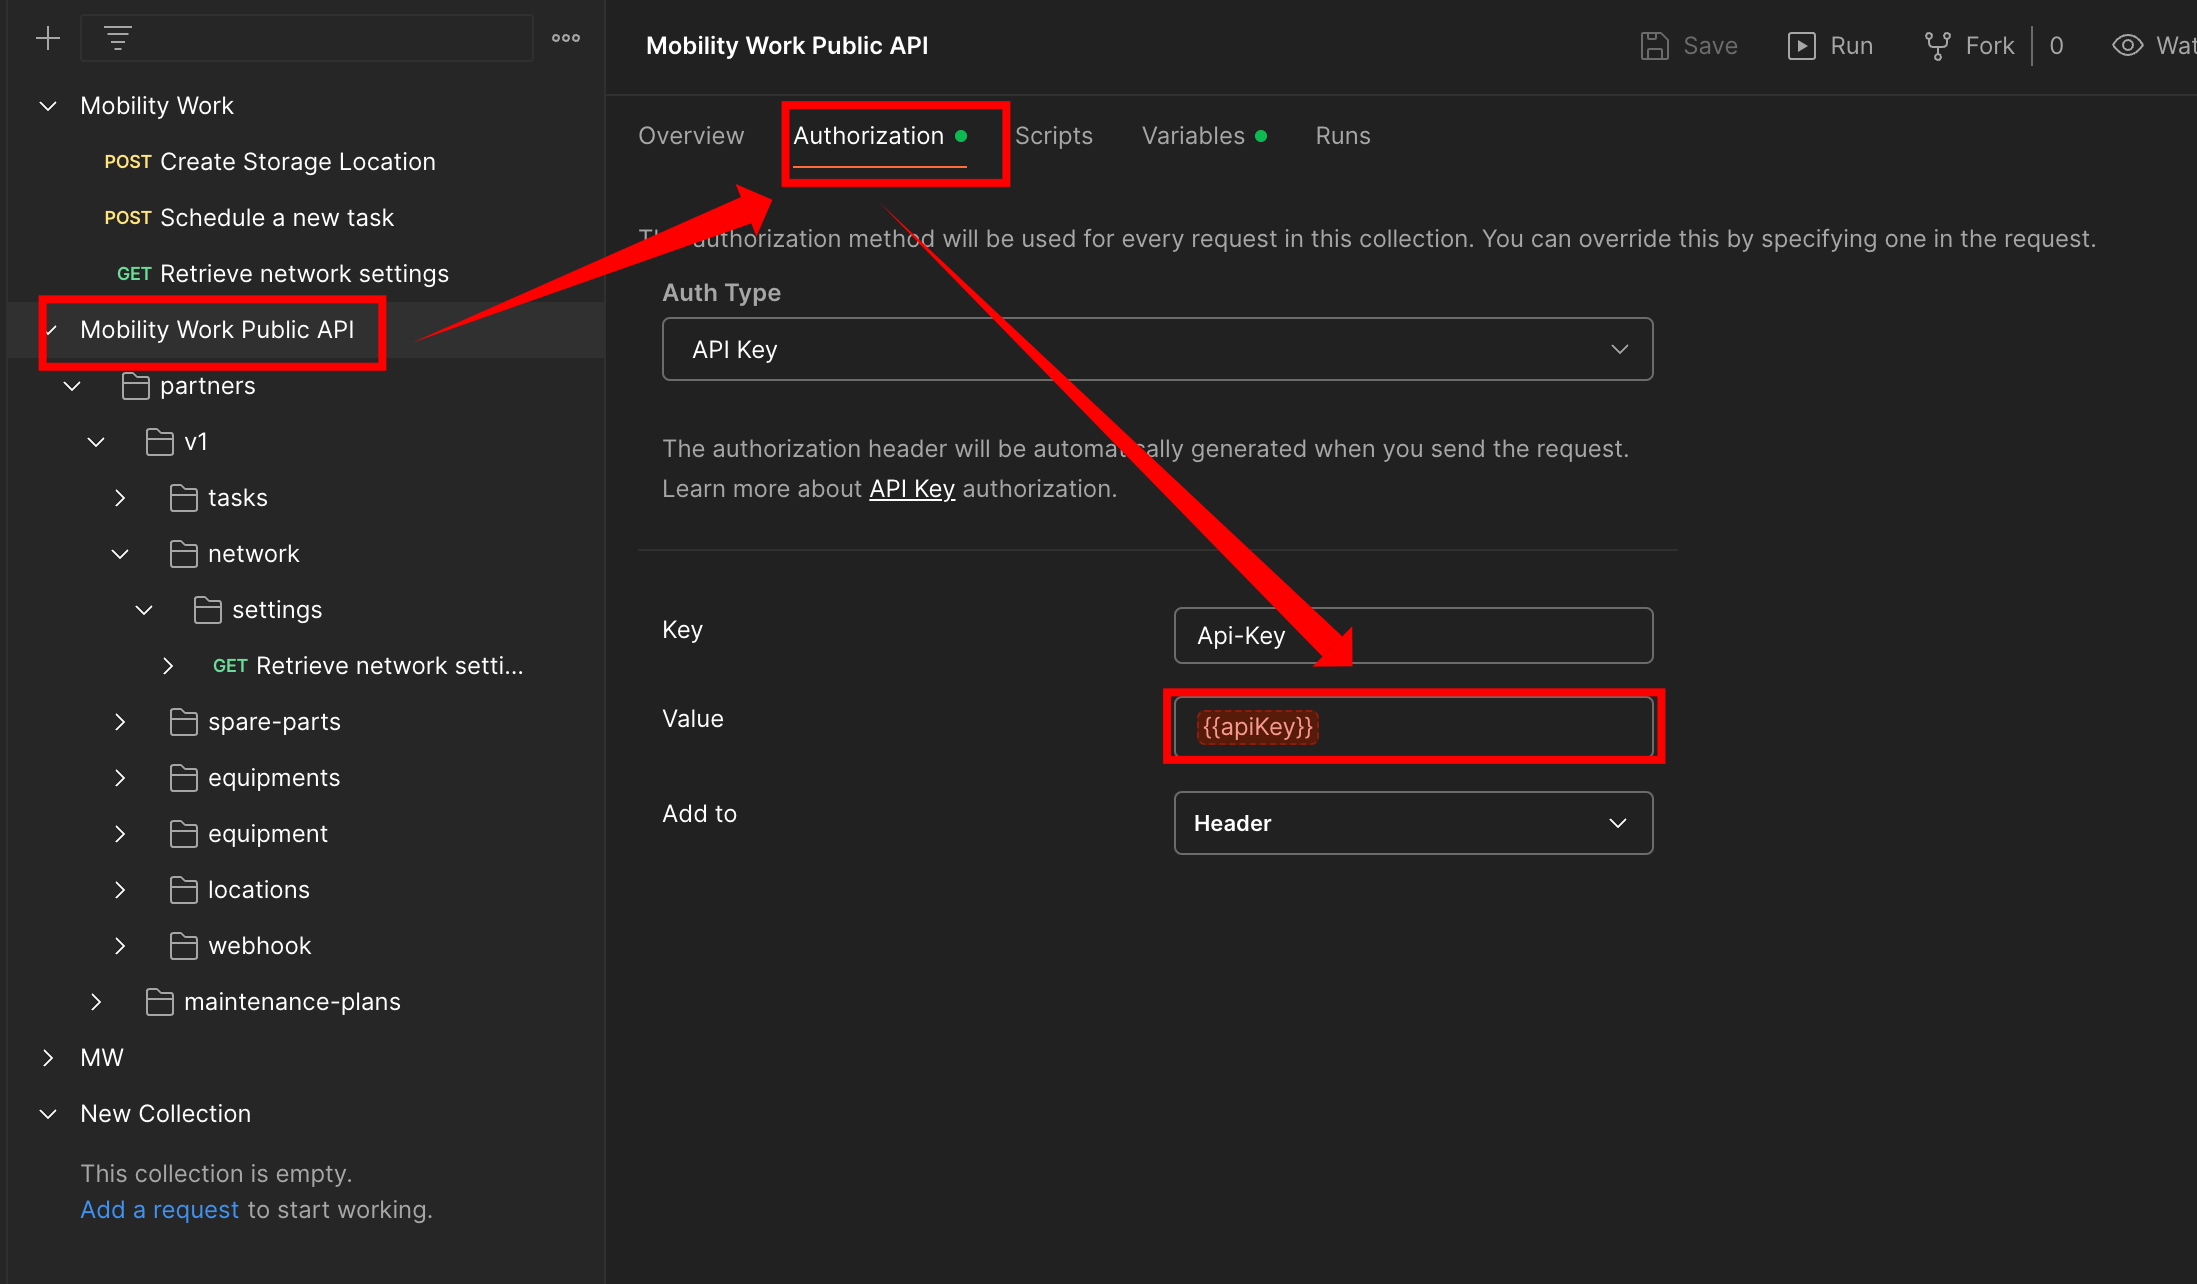The height and width of the screenshot is (1284, 2197).
Task: Click the locations folder icon
Action: point(184,890)
